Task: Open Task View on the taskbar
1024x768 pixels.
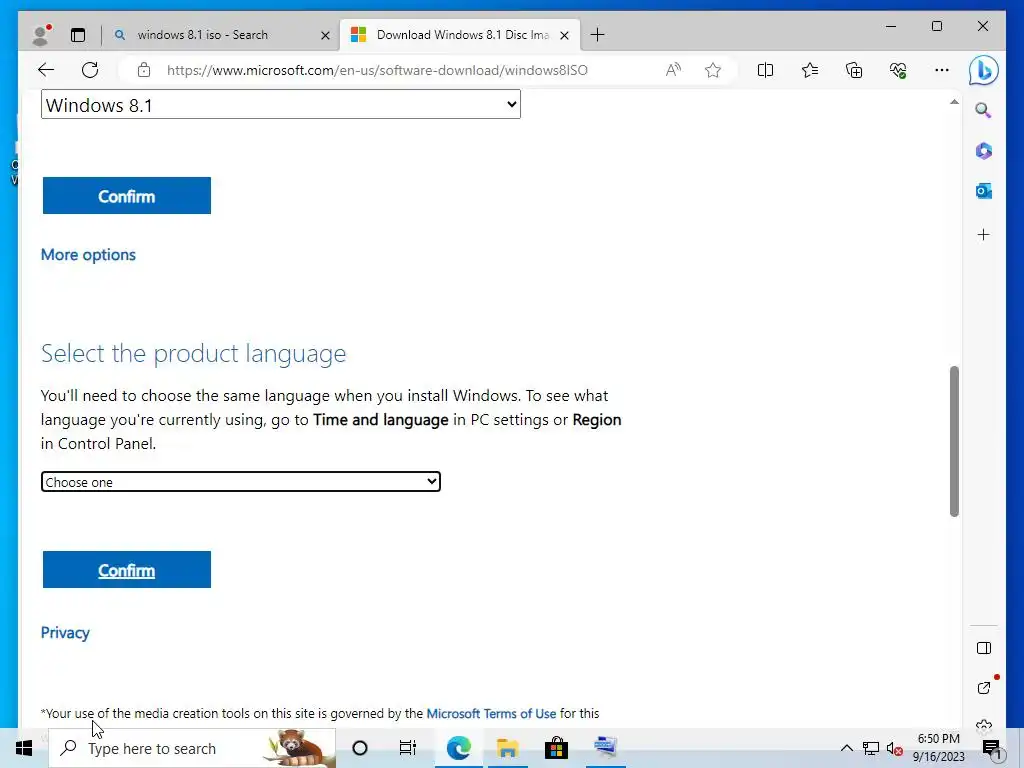Action: click(x=408, y=748)
